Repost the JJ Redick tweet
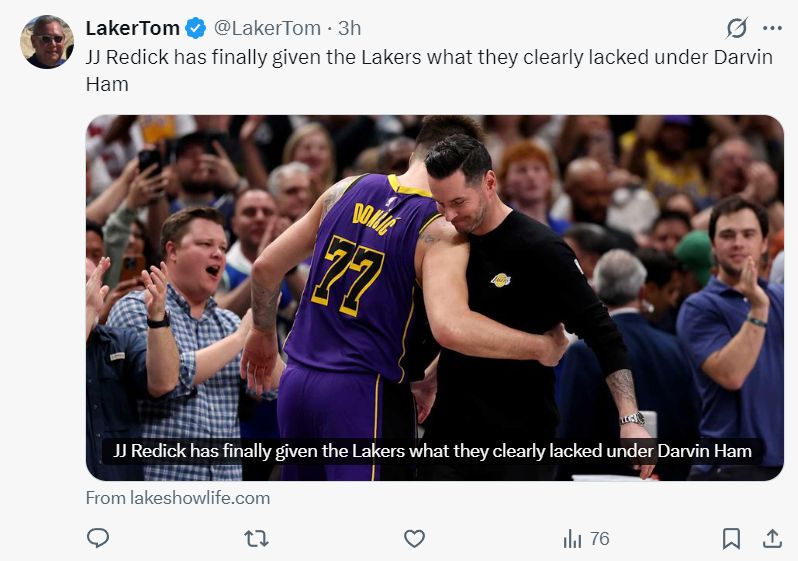Image resolution: width=798 pixels, height=561 pixels. click(256, 539)
